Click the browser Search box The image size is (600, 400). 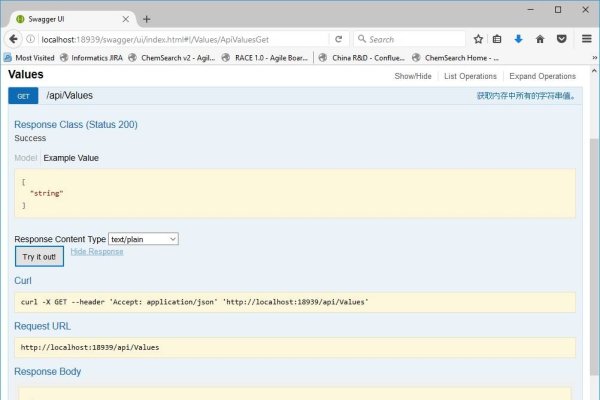click(409, 39)
